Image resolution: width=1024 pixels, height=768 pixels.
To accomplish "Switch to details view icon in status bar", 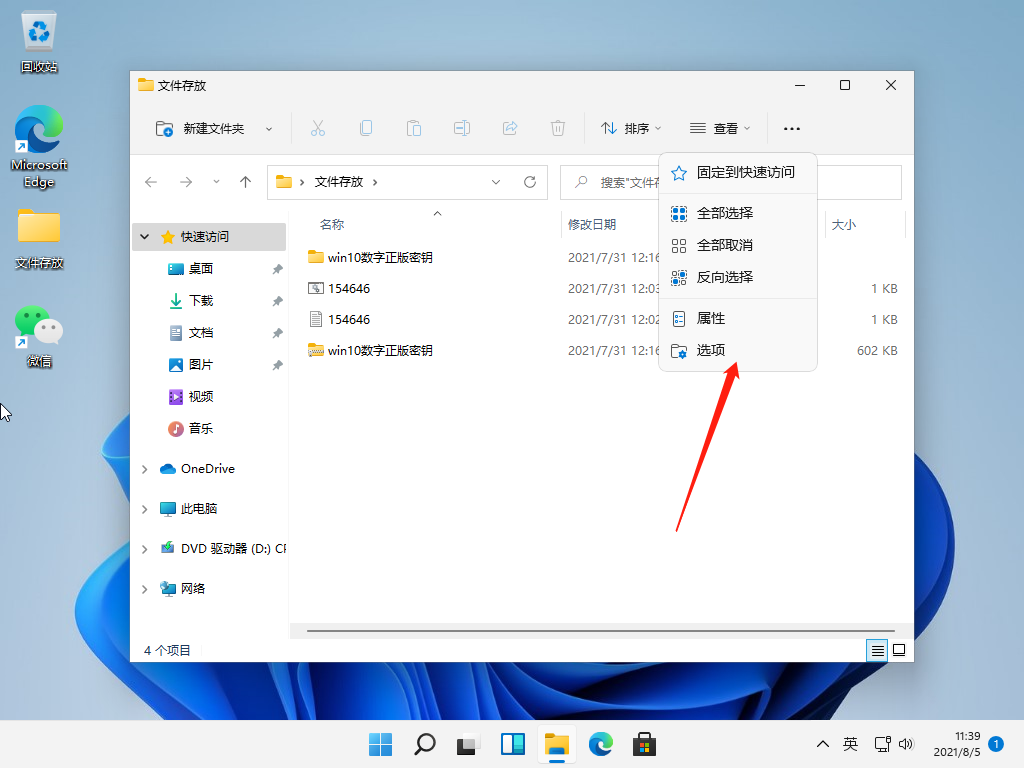I will (x=877, y=650).
